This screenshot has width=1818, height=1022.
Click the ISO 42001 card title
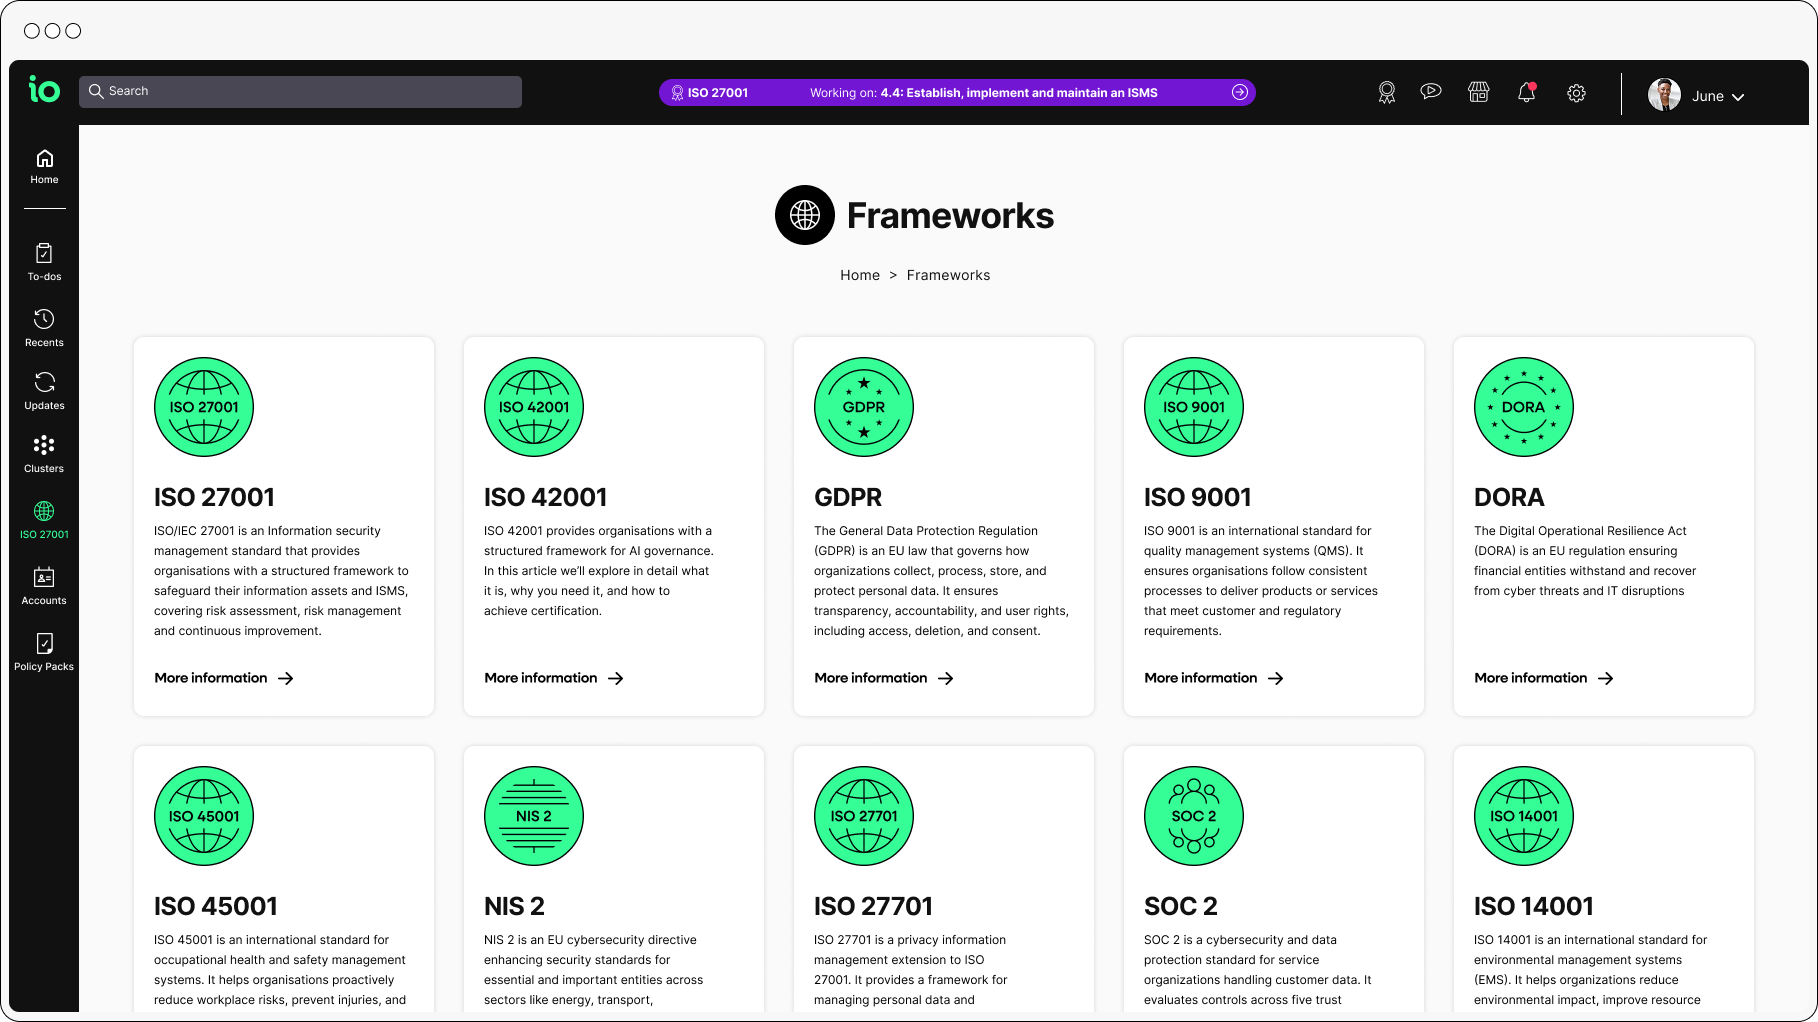546,497
